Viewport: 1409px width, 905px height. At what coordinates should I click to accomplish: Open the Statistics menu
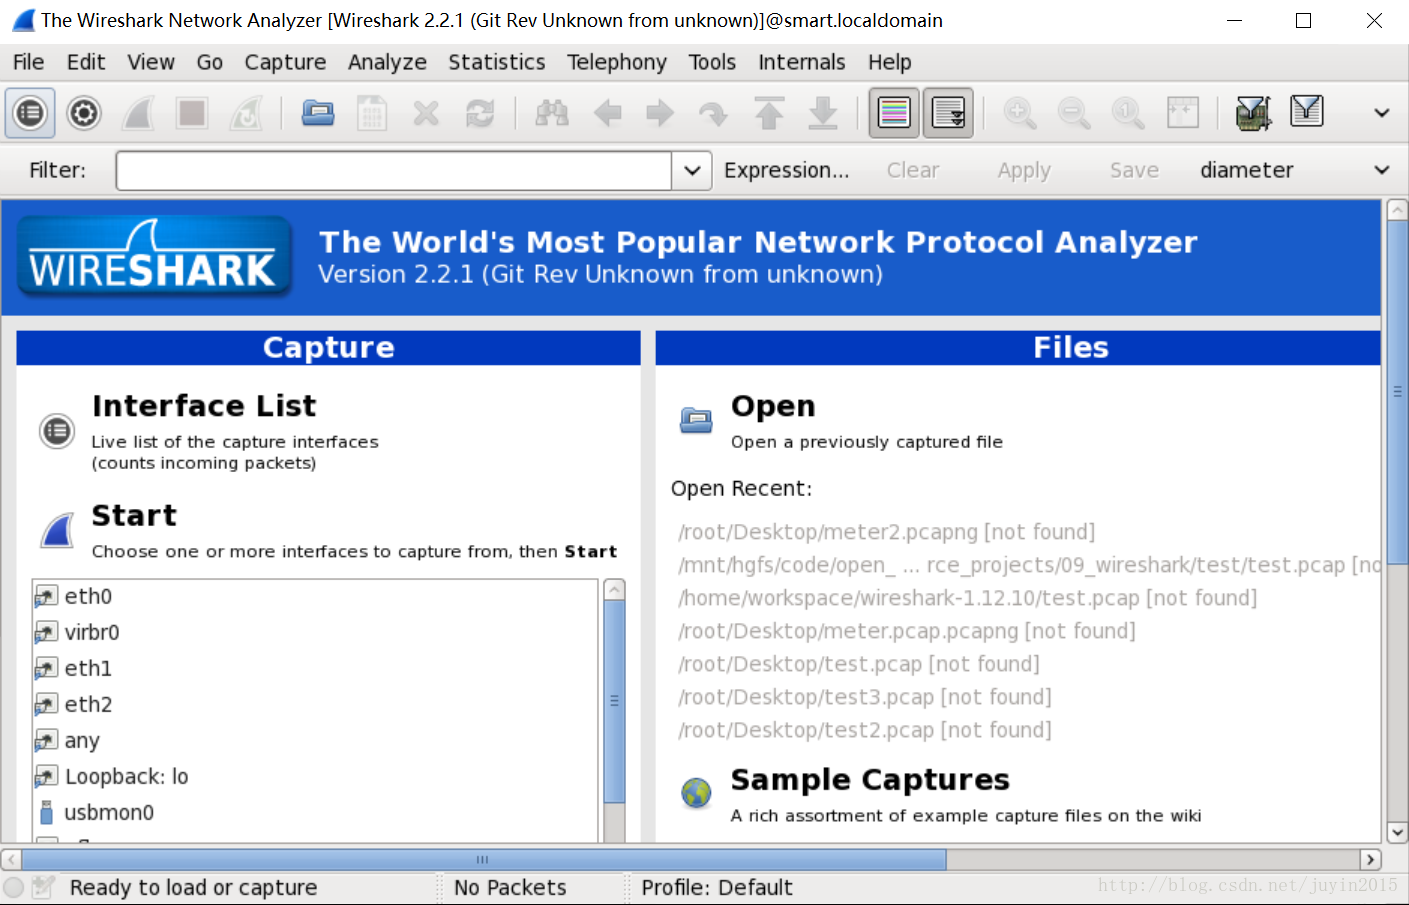[497, 62]
